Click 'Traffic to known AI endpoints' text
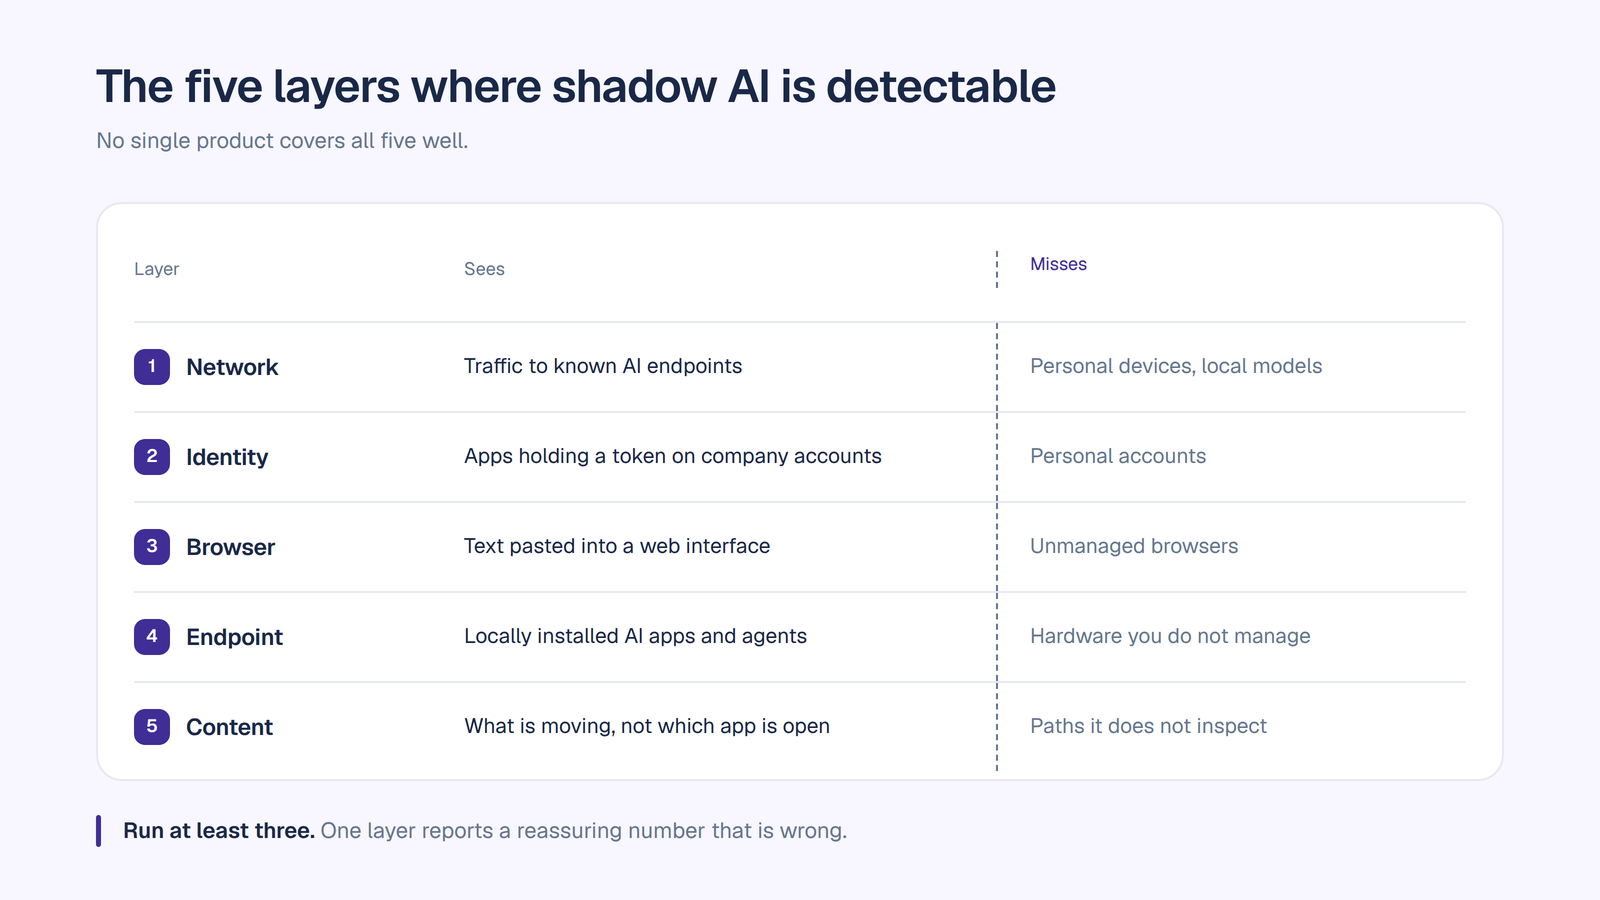 (x=603, y=366)
